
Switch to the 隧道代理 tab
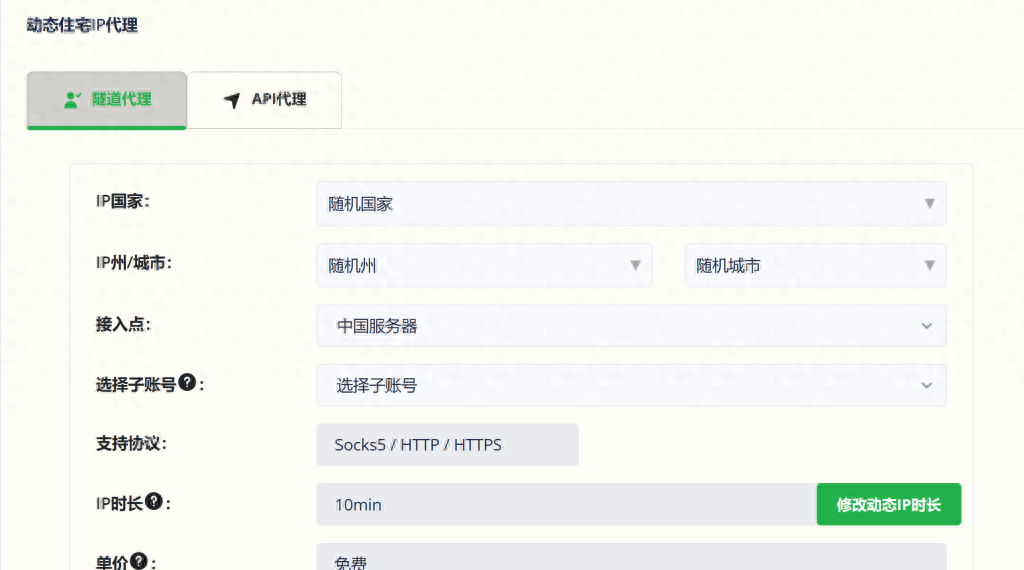point(106,100)
